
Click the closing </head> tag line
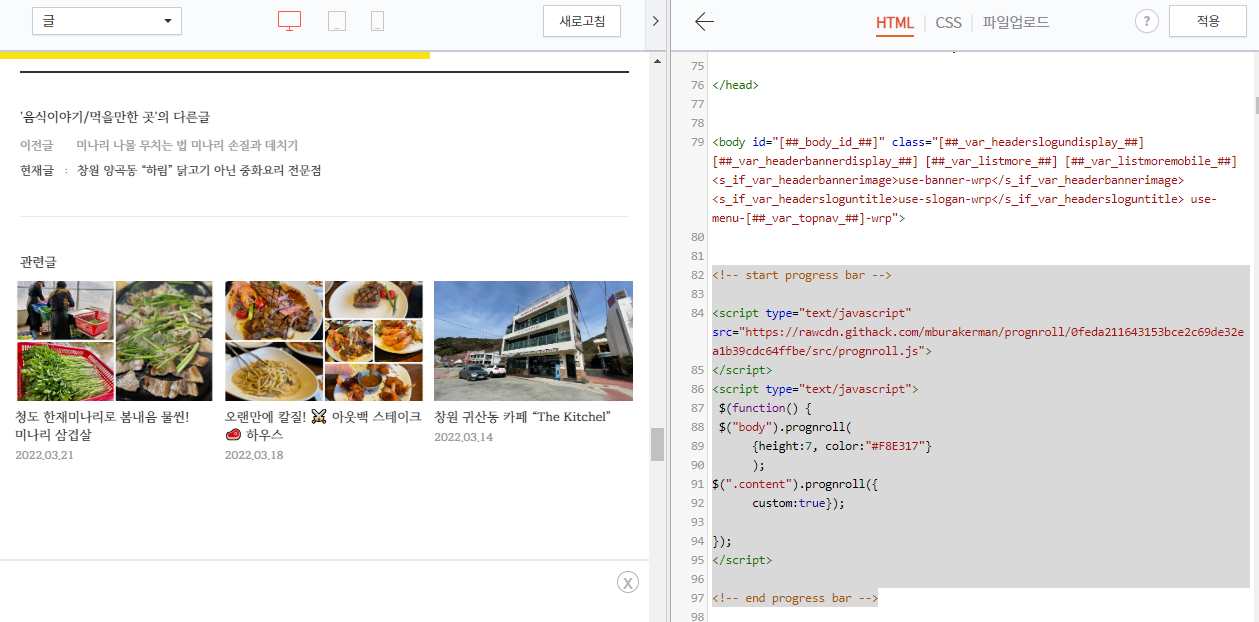click(x=735, y=85)
